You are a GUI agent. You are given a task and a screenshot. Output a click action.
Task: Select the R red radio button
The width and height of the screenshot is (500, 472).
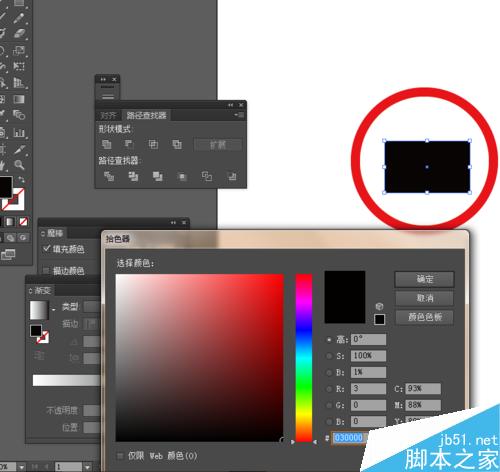(329, 389)
